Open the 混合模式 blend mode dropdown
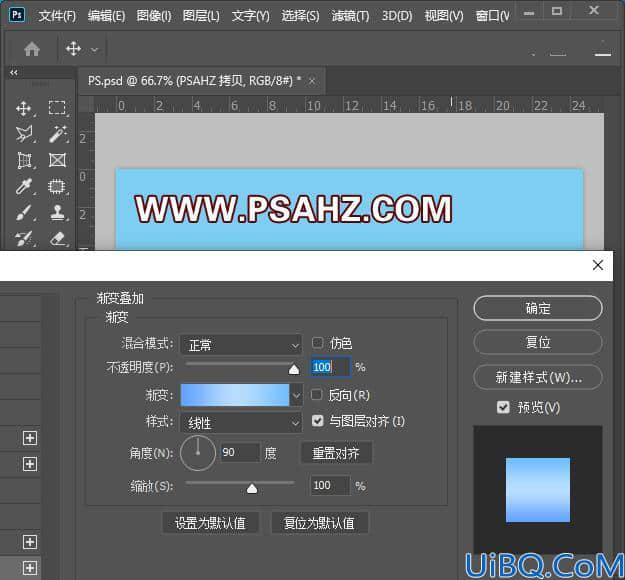Viewport: 625px width, 580px height. click(x=241, y=345)
